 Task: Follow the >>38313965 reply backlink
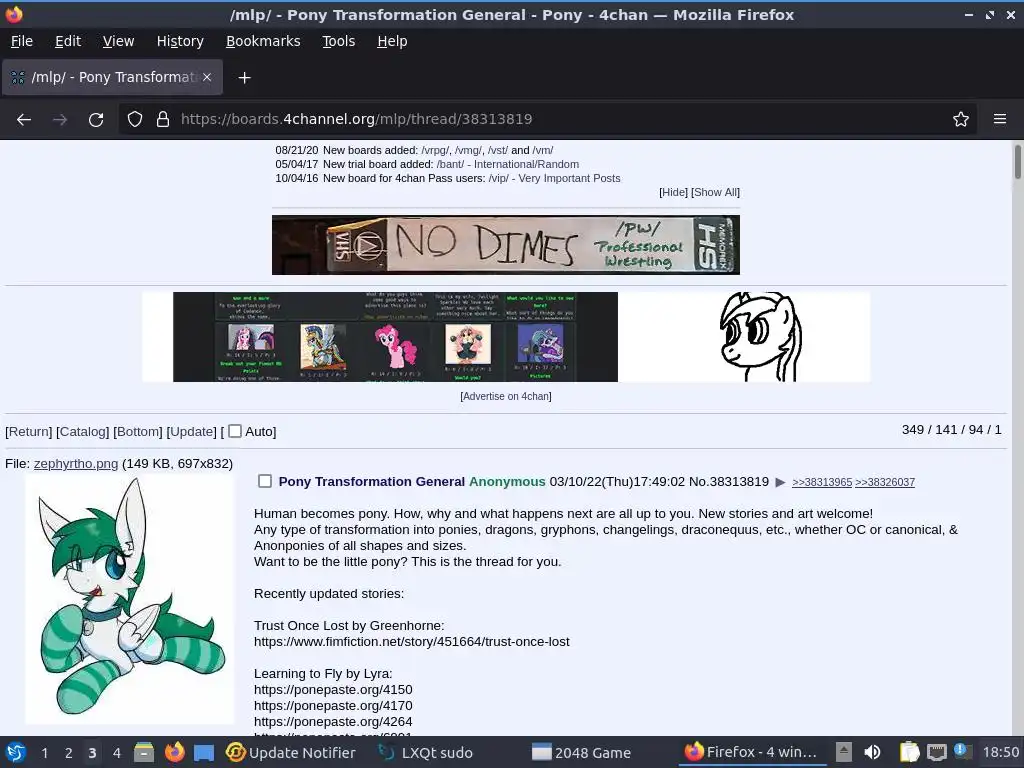pyautogui.click(x=822, y=483)
